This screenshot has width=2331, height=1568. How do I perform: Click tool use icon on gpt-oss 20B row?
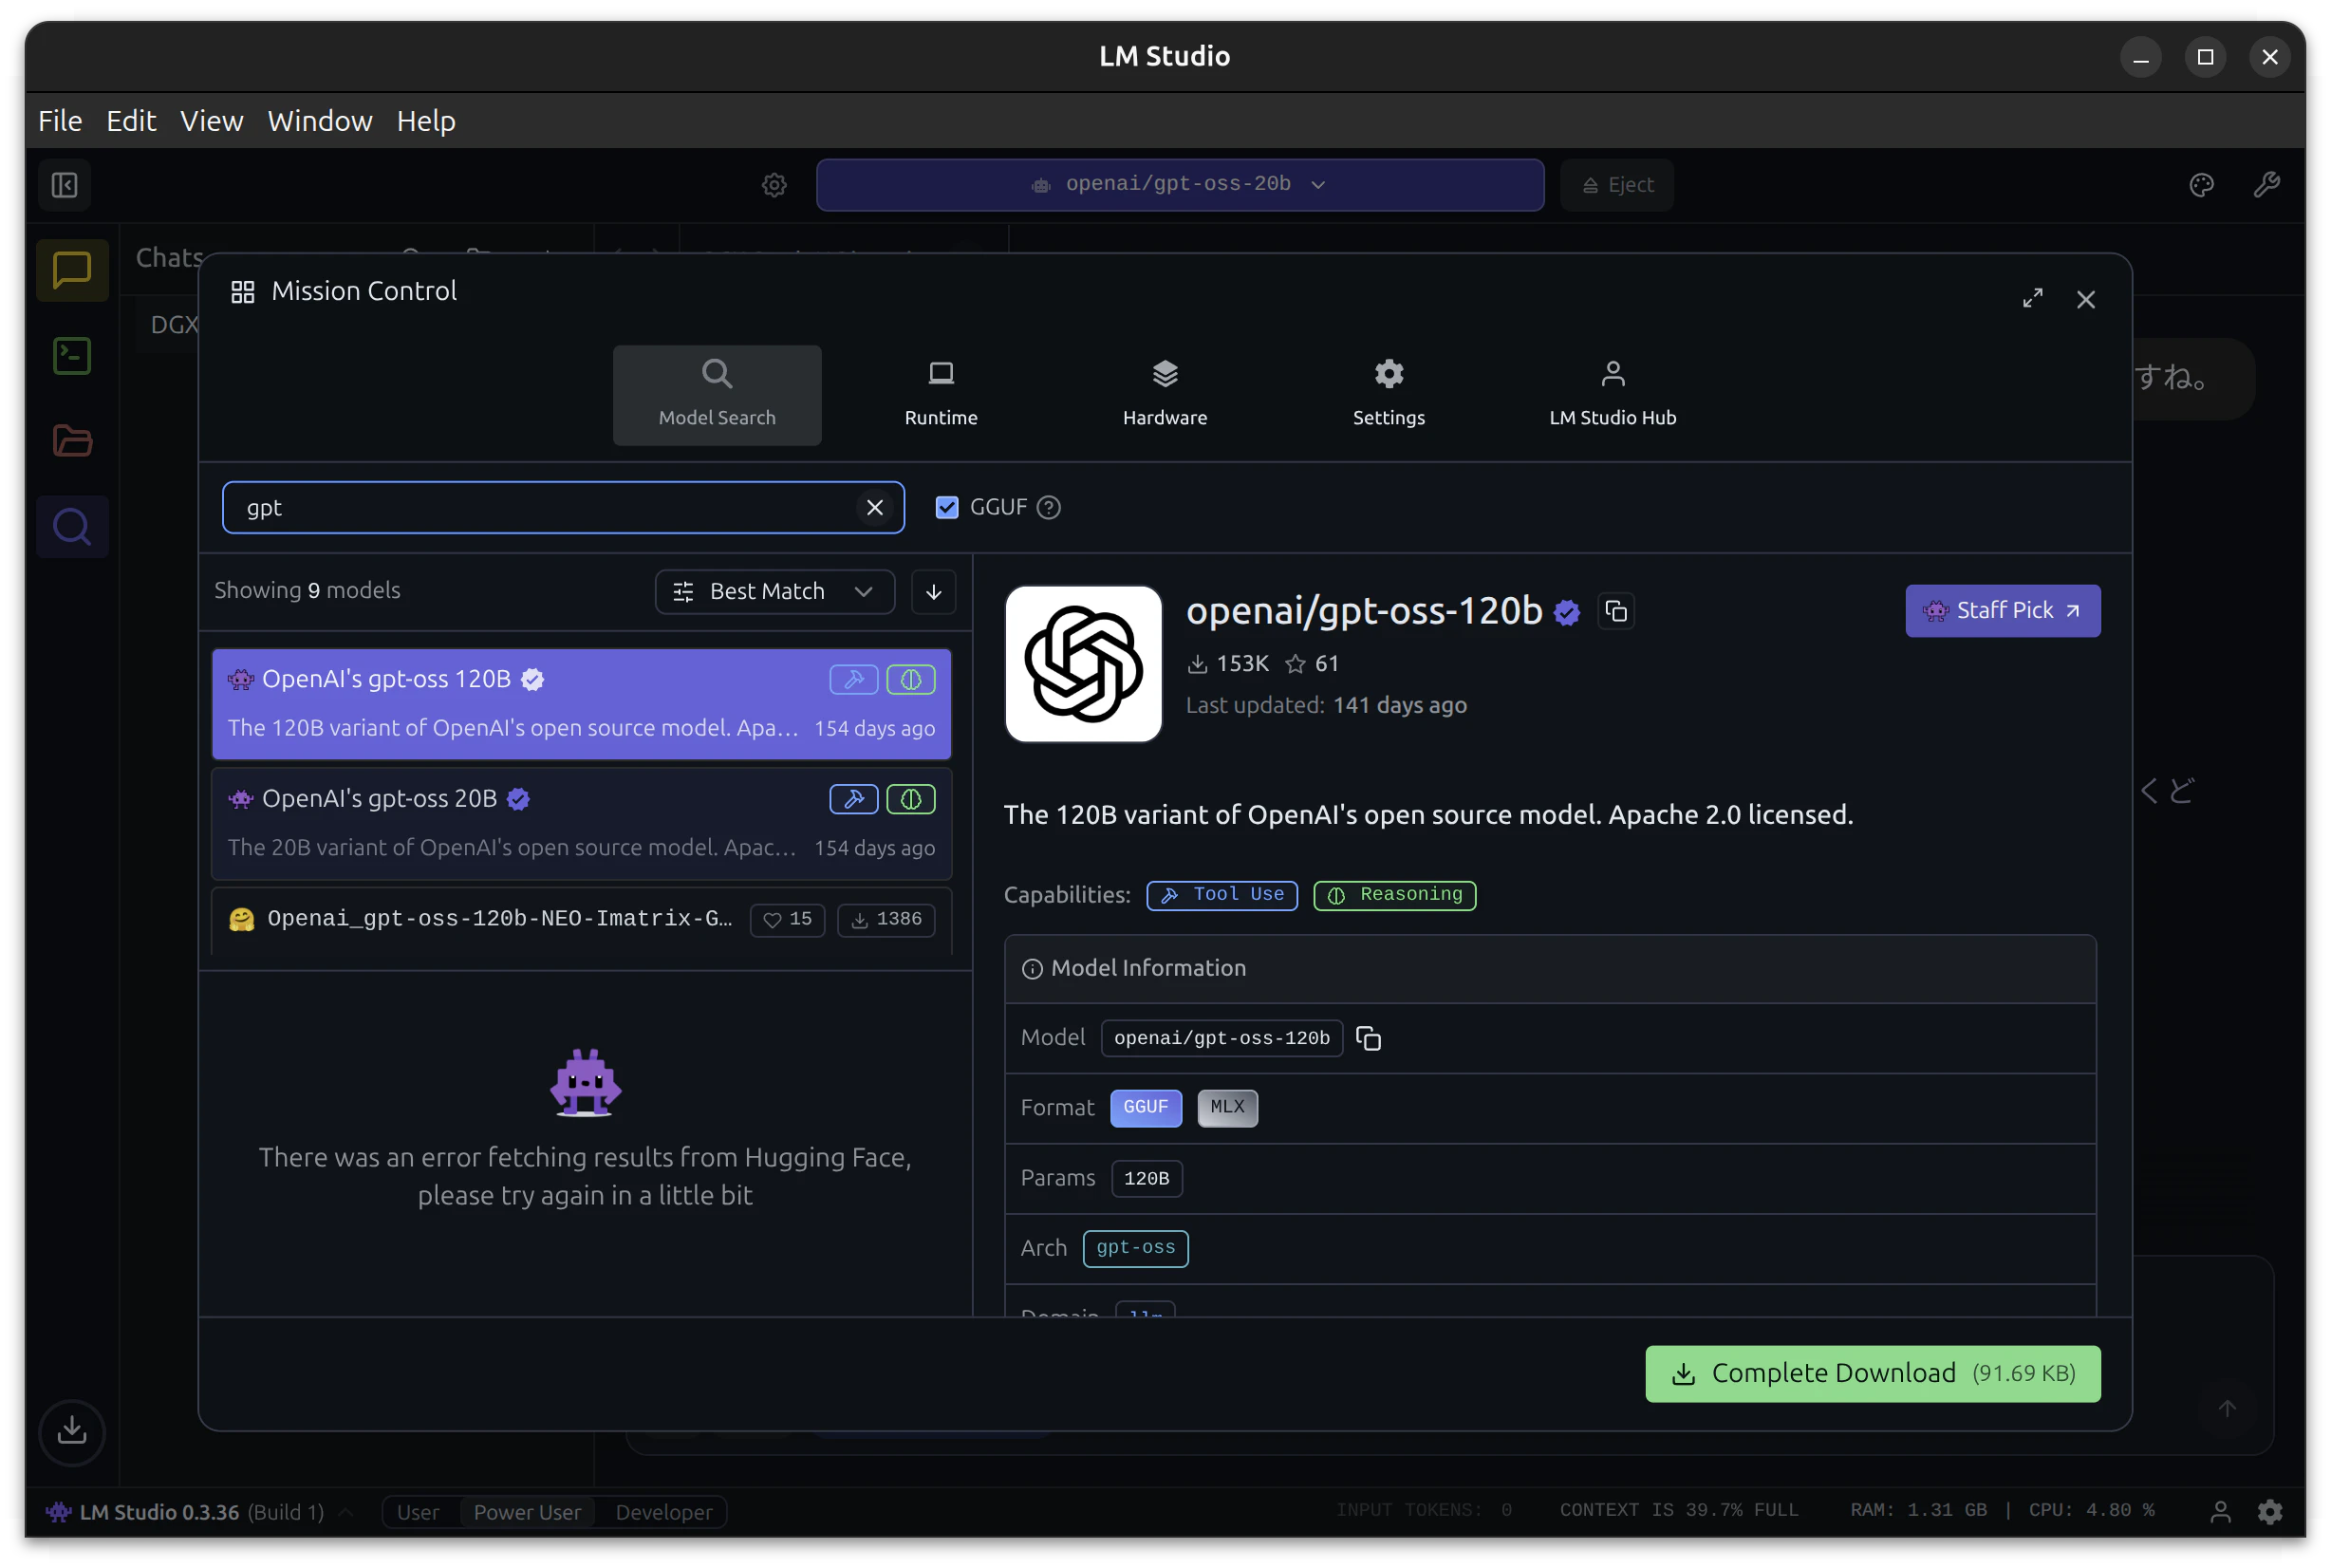pyautogui.click(x=853, y=799)
